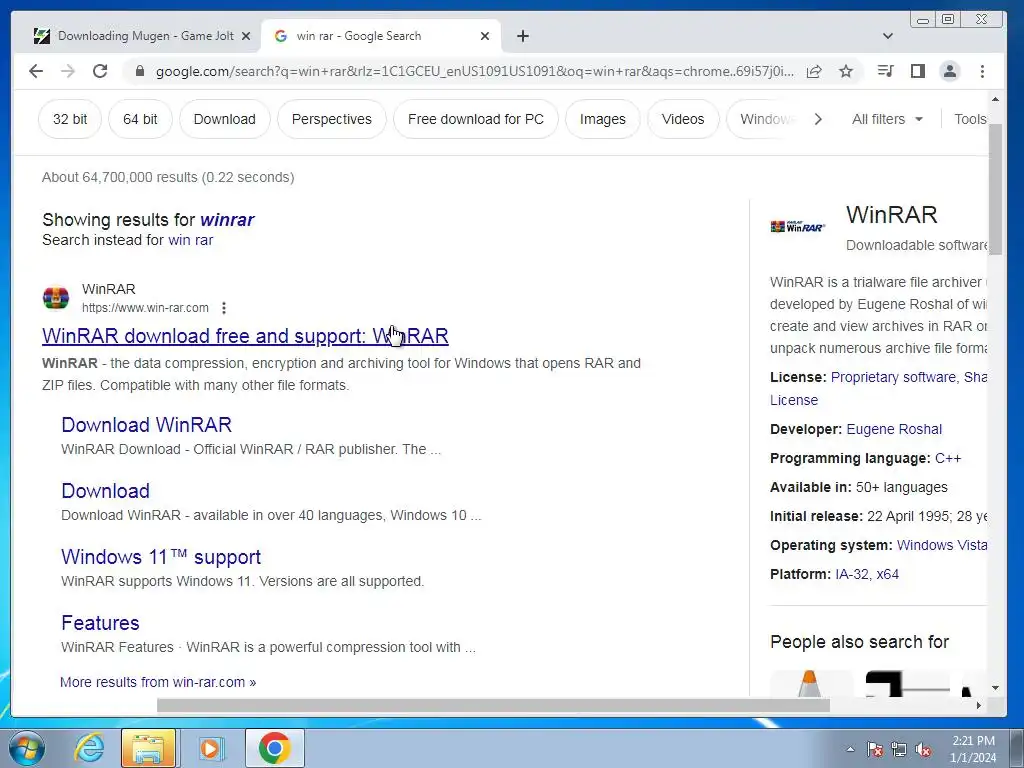The width and height of the screenshot is (1024, 768).
Task: Close the win rar - Google Search tab
Action: (485, 37)
